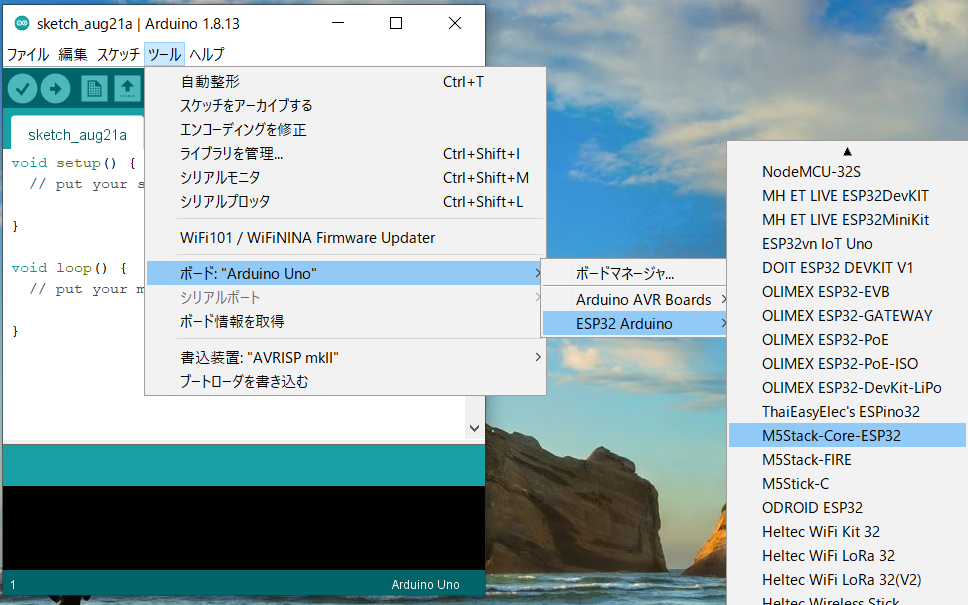968x605 pixels.
Task: Open the 編集 menu
Action: (73, 54)
